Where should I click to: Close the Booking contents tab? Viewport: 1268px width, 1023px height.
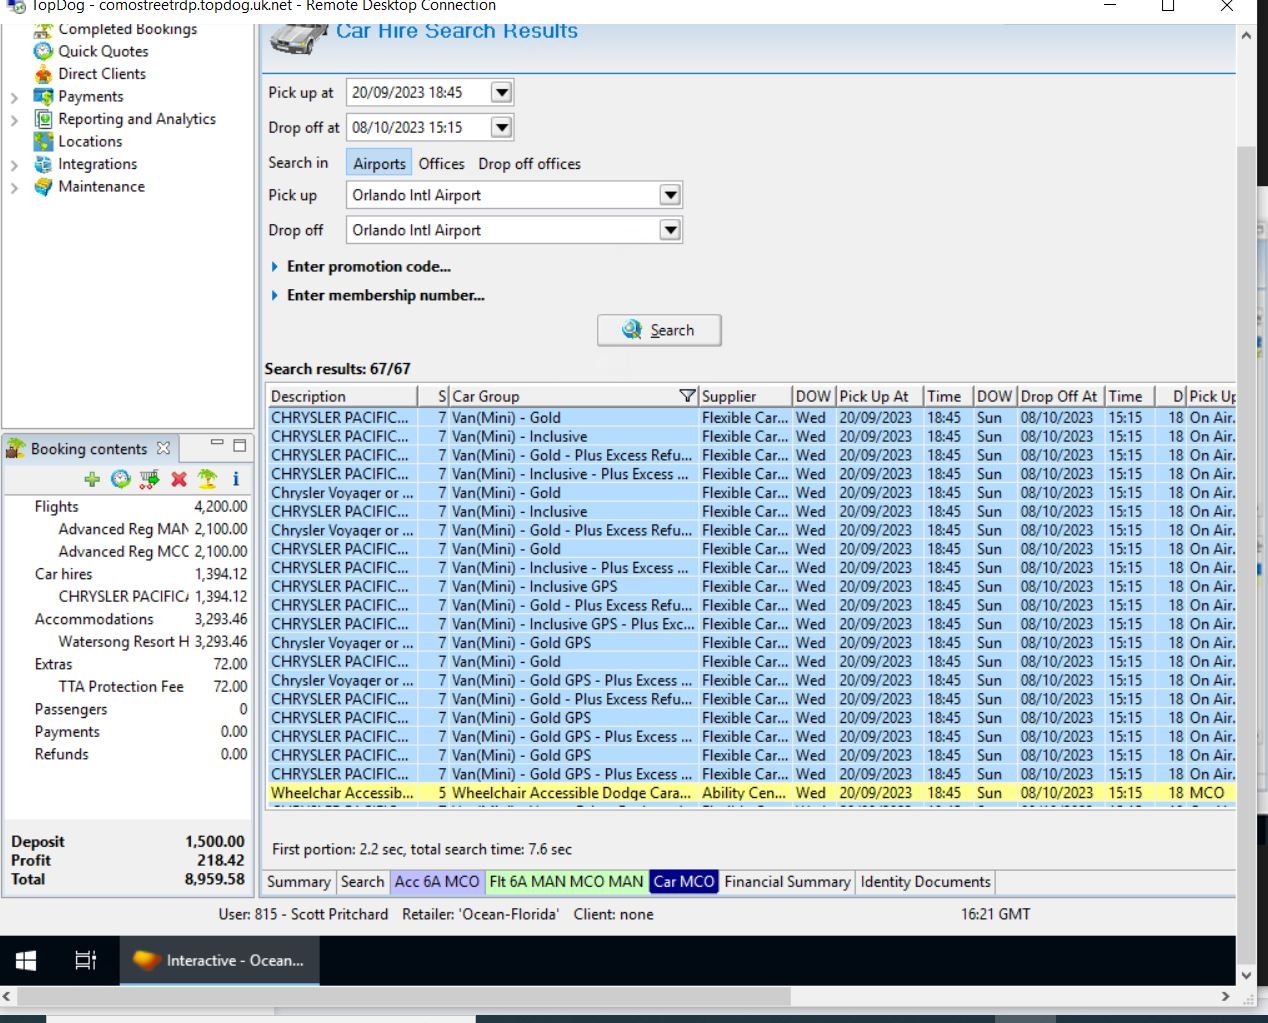click(163, 448)
